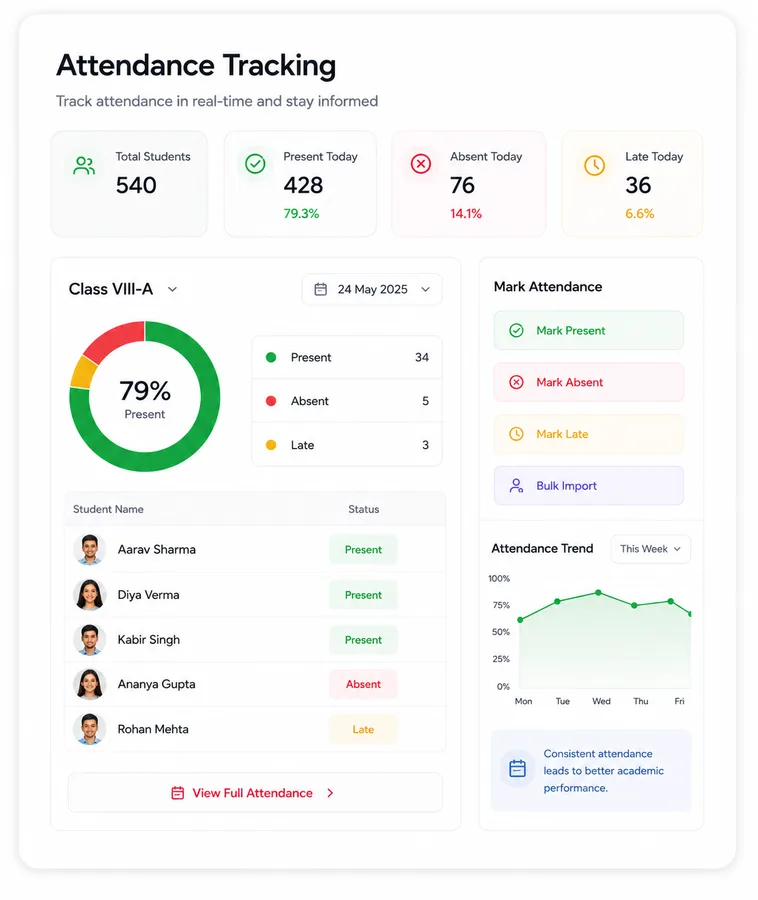
Task: Click Ananya Gupta's Absent status badge
Action: click(363, 684)
